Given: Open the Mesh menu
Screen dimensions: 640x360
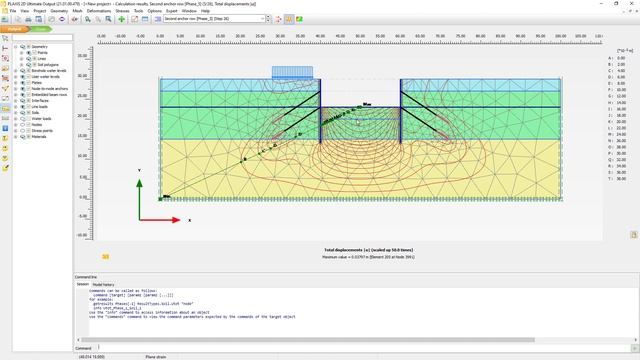Looking at the screenshot, I should 77,11.
